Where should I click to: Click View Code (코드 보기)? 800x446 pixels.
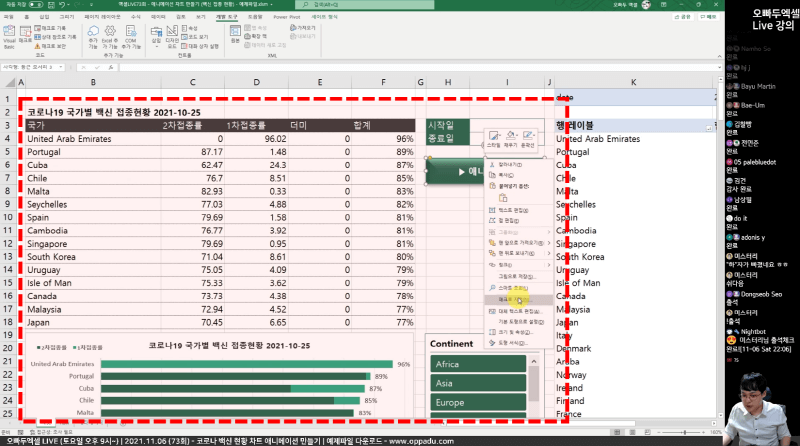195,37
